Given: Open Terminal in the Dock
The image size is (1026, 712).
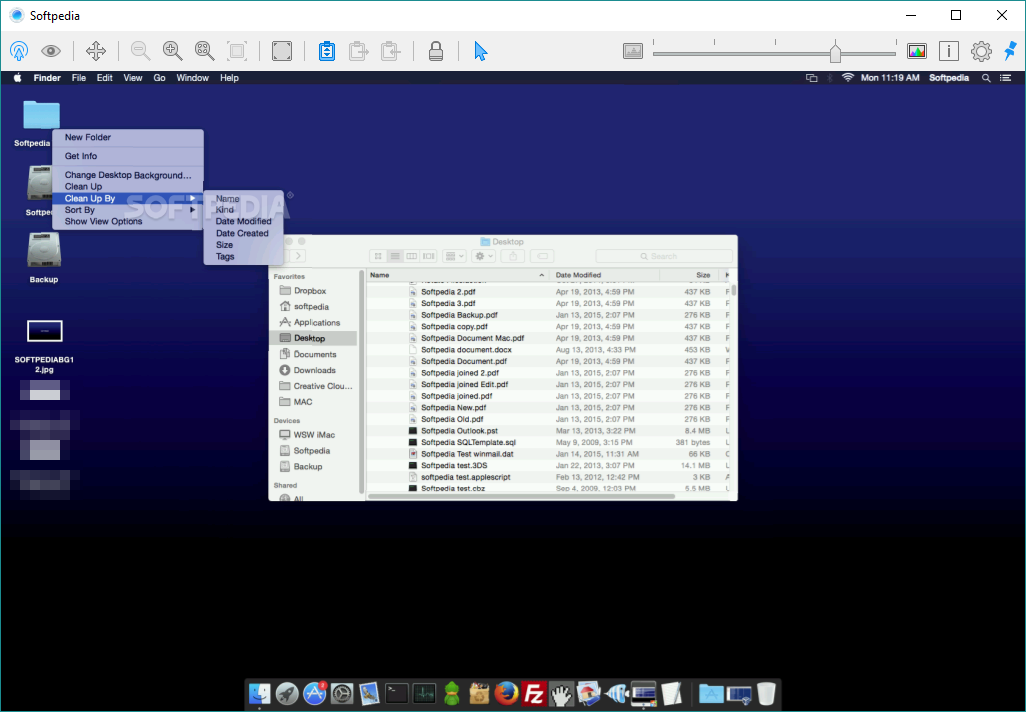Looking at the screenshot, I should pos(397,693).
